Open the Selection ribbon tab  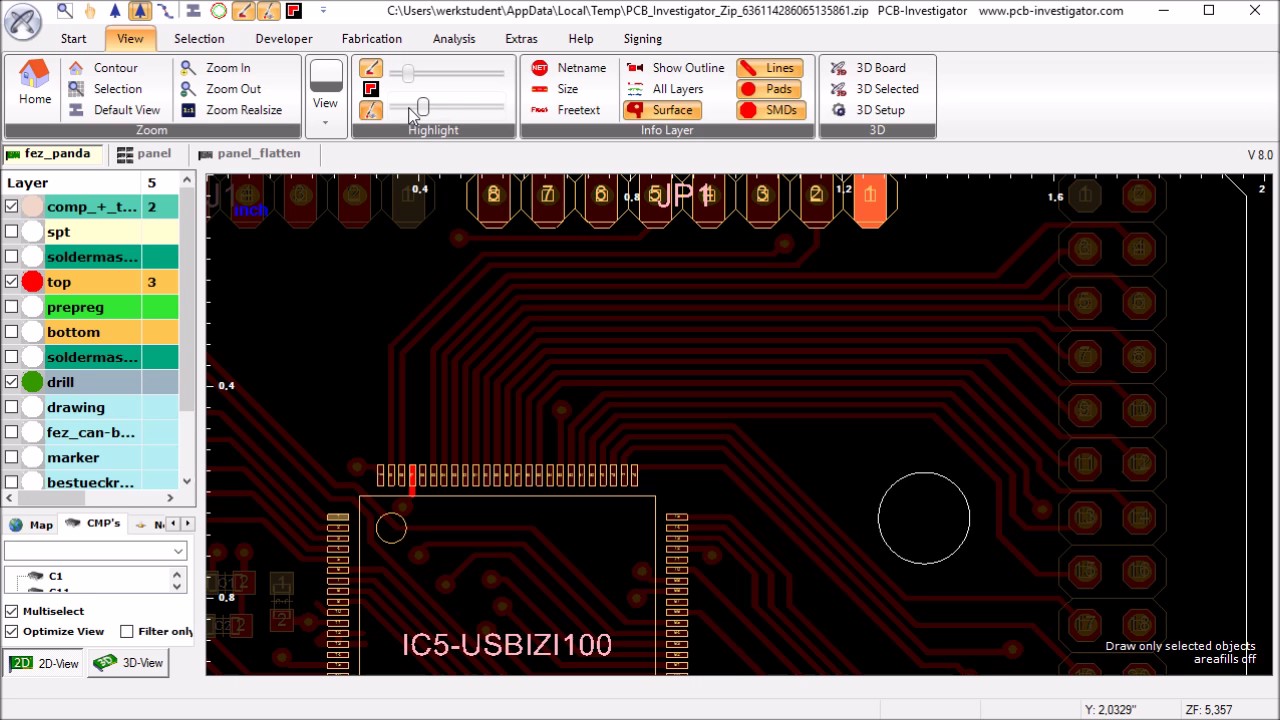point(199,39)
